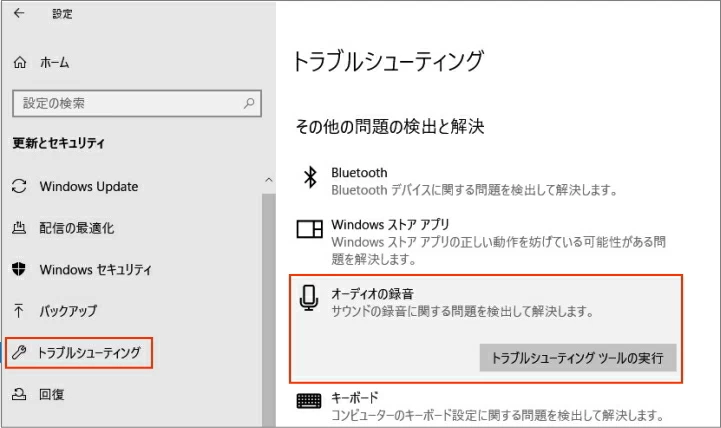Click the Backup (バックアップ) upload arrow icon

19,311
